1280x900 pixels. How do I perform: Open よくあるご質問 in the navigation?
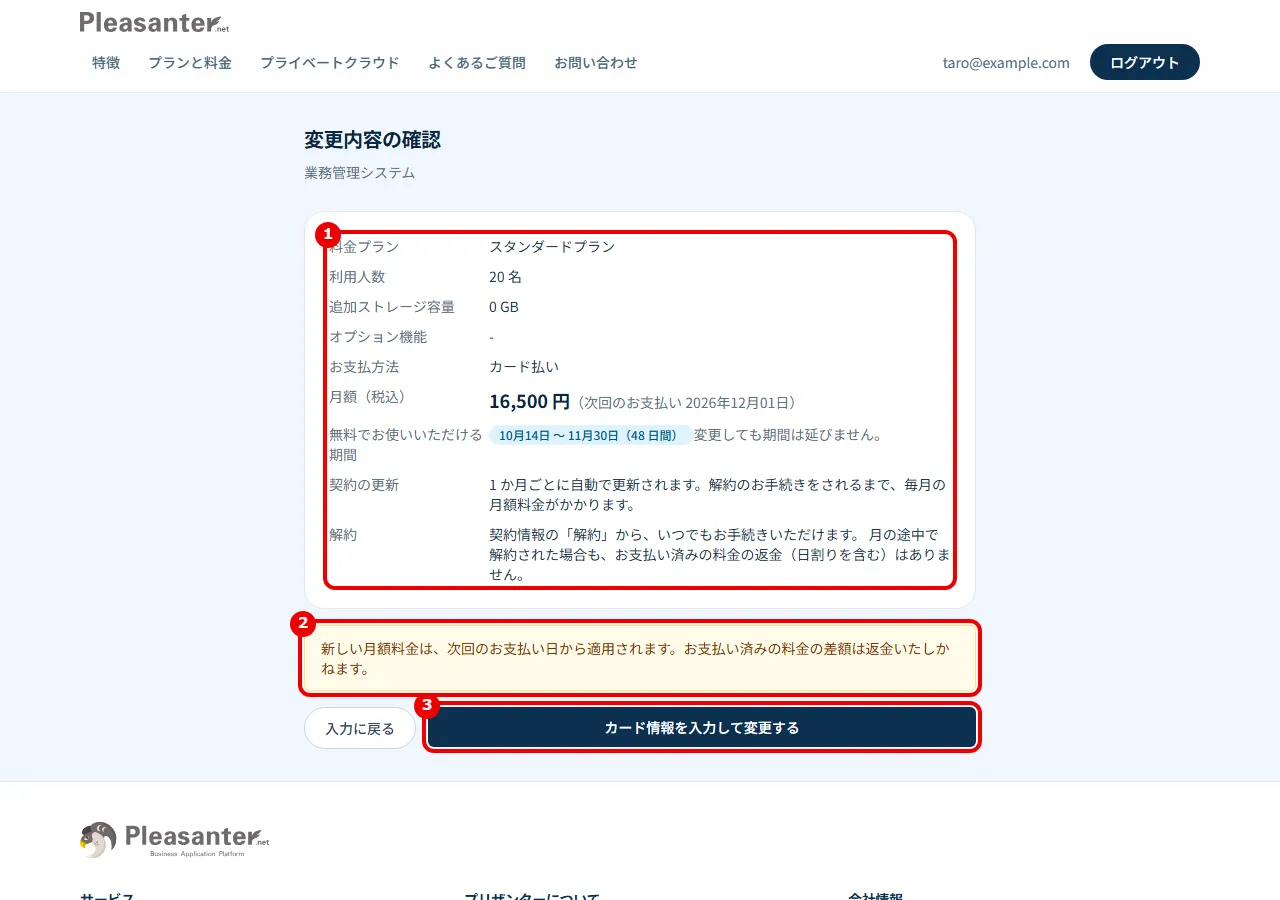coord(477,62)
